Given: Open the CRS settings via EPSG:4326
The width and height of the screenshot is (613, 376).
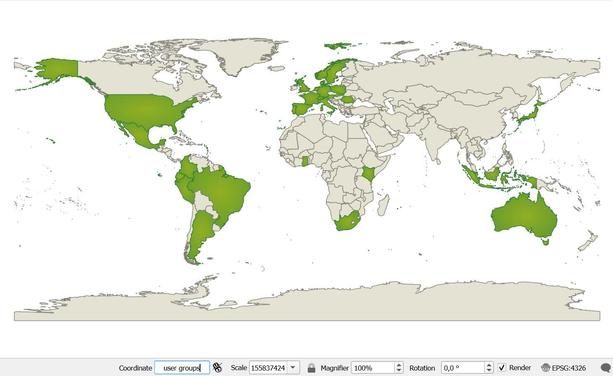Looking at the screenshot, I should pyautogui.click(x=564, y=368).
